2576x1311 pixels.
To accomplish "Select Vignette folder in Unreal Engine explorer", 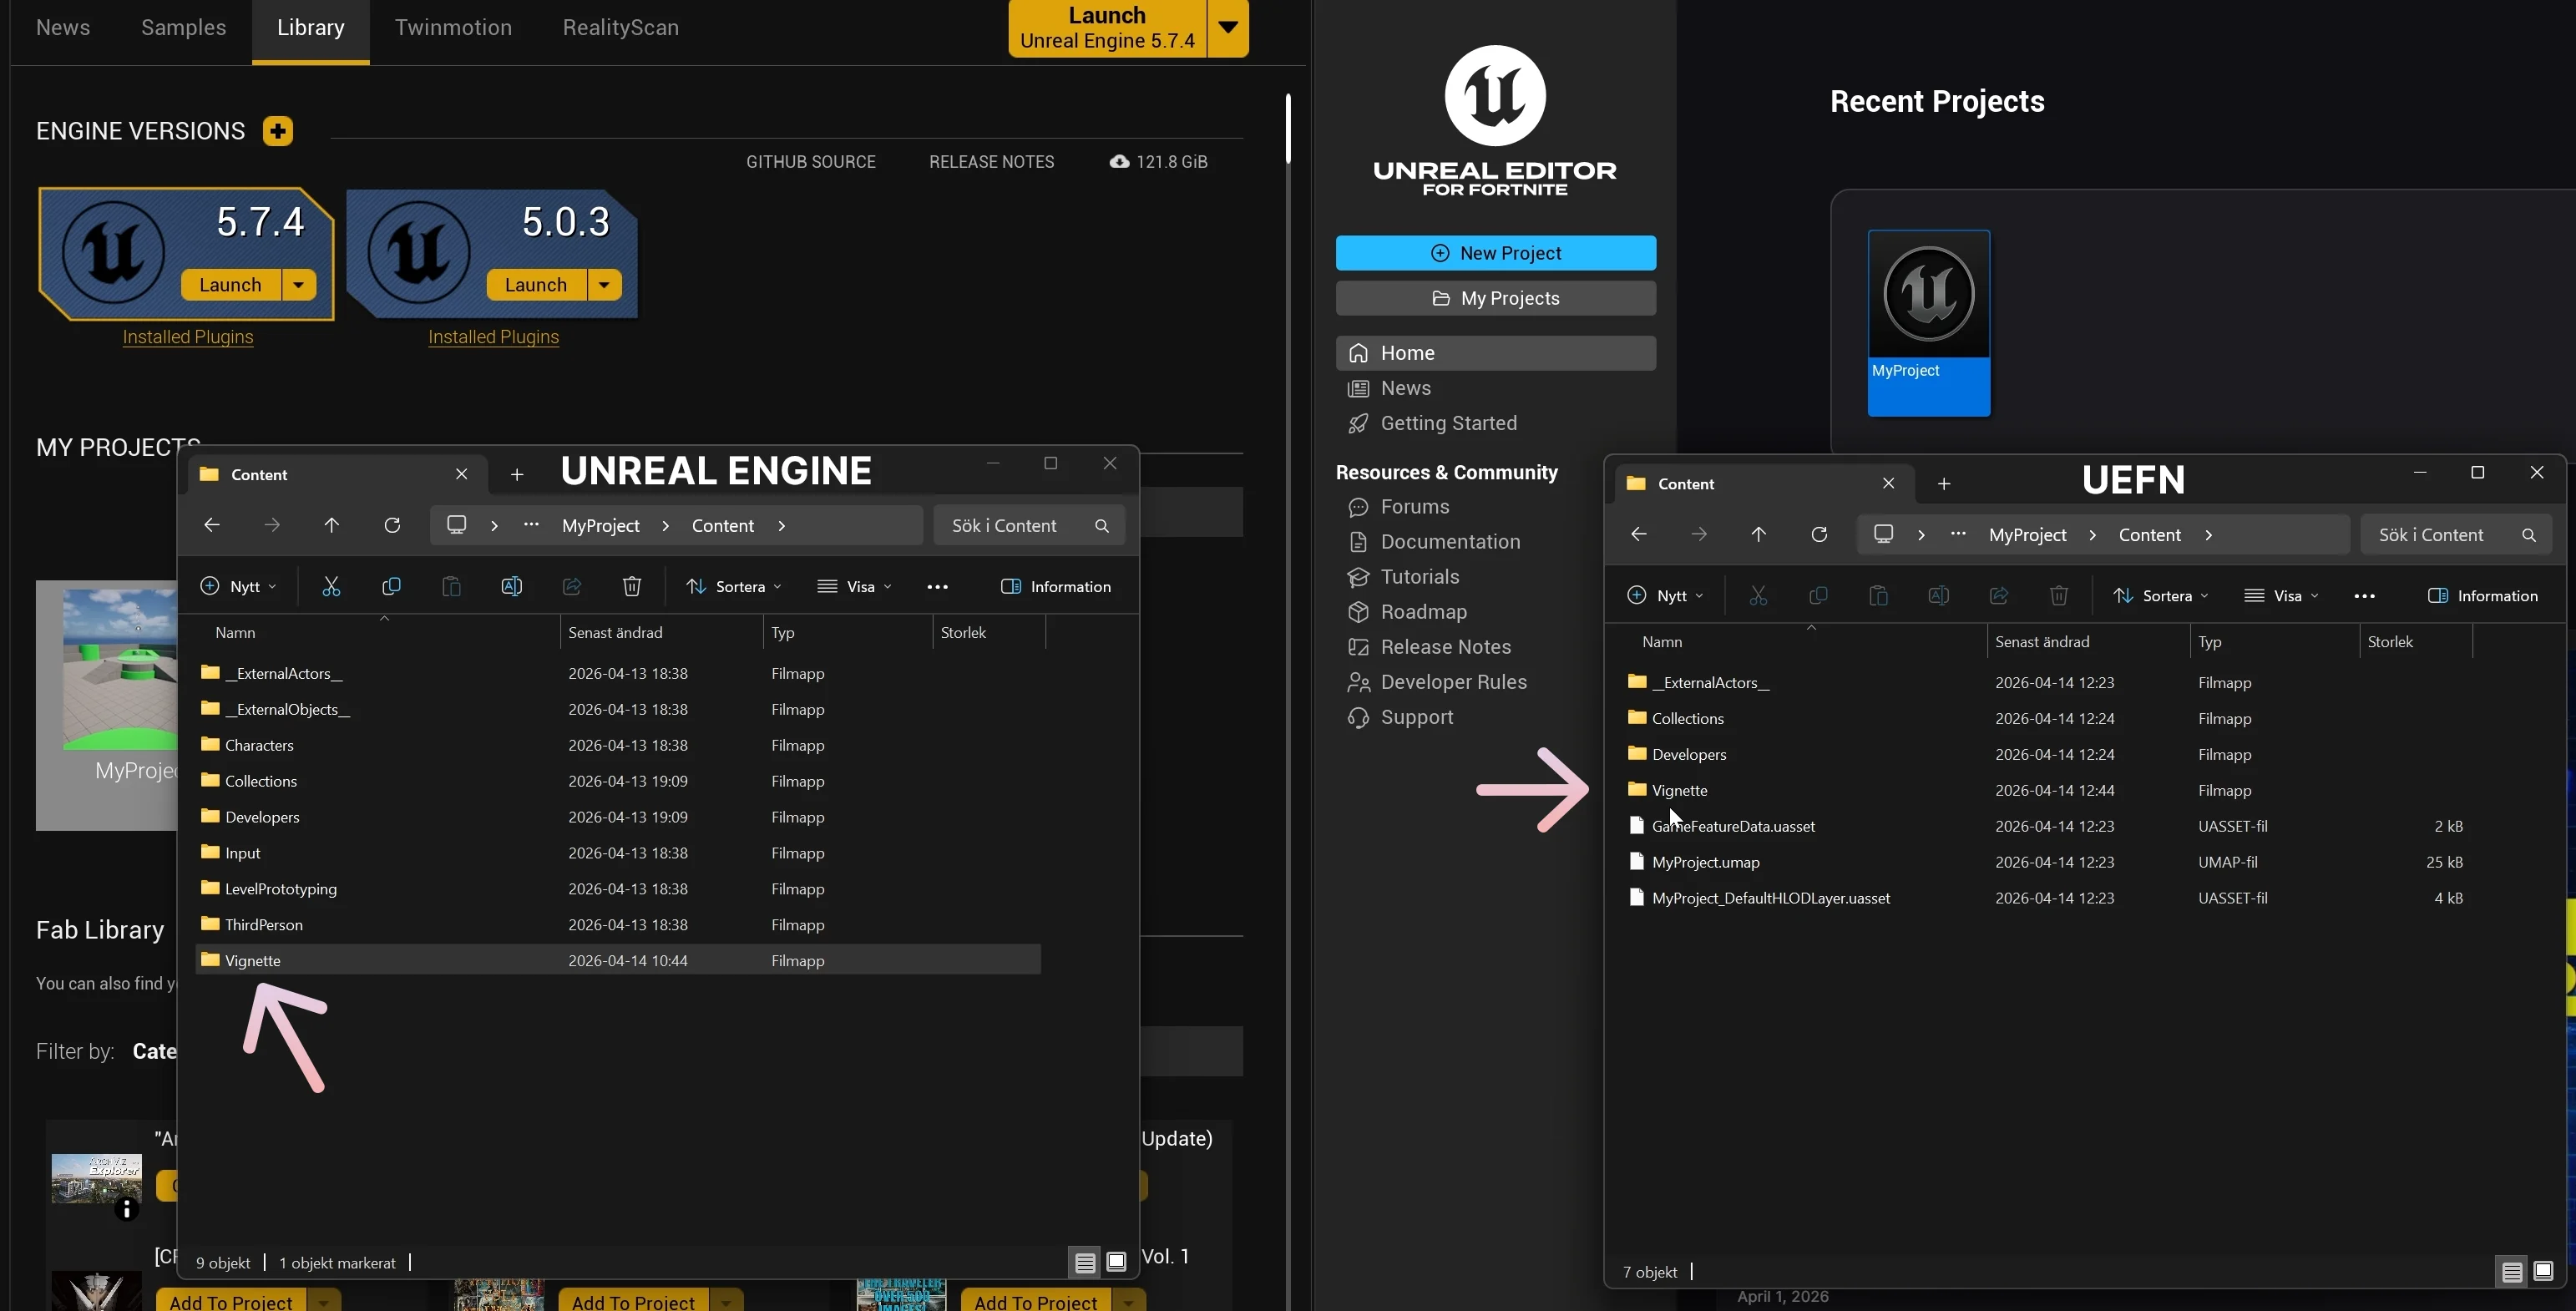I will tap(618, 960).
